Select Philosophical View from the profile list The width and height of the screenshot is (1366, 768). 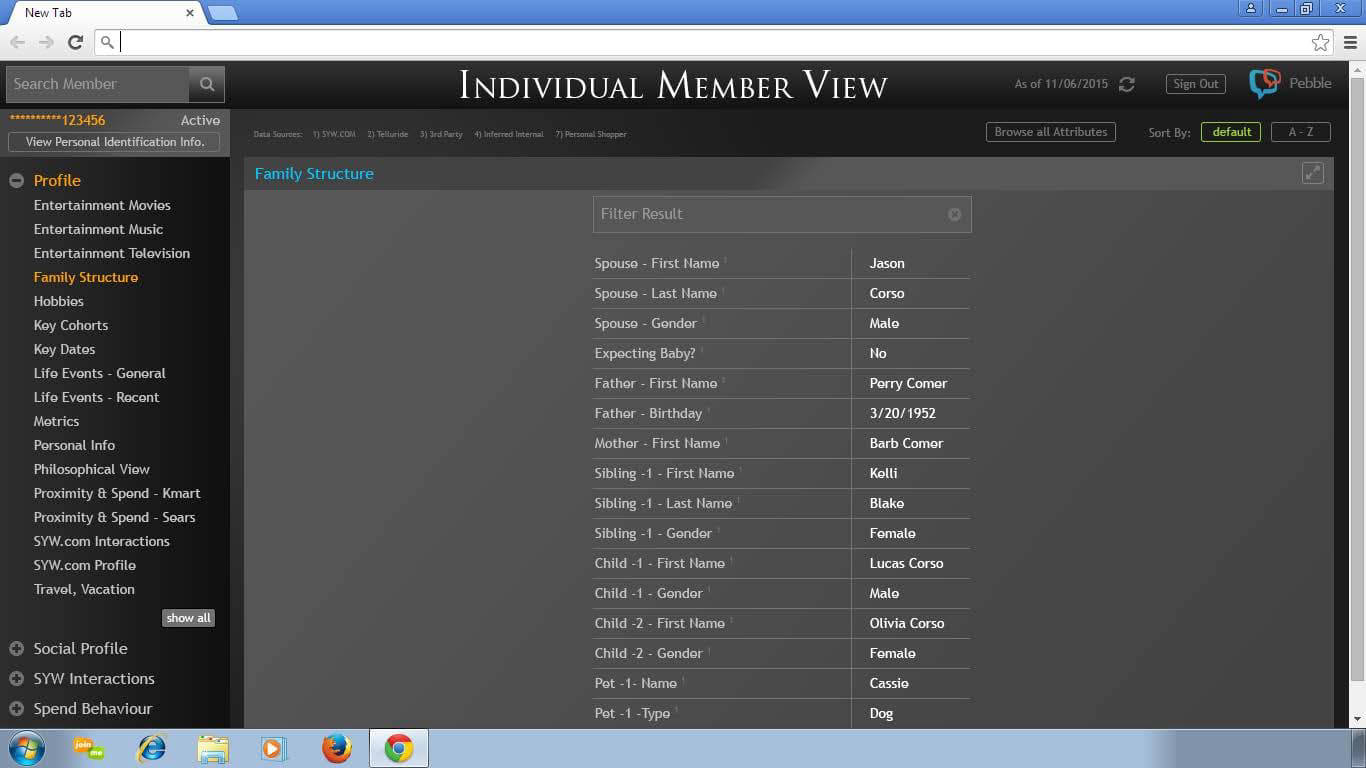[x=92, y=469]
